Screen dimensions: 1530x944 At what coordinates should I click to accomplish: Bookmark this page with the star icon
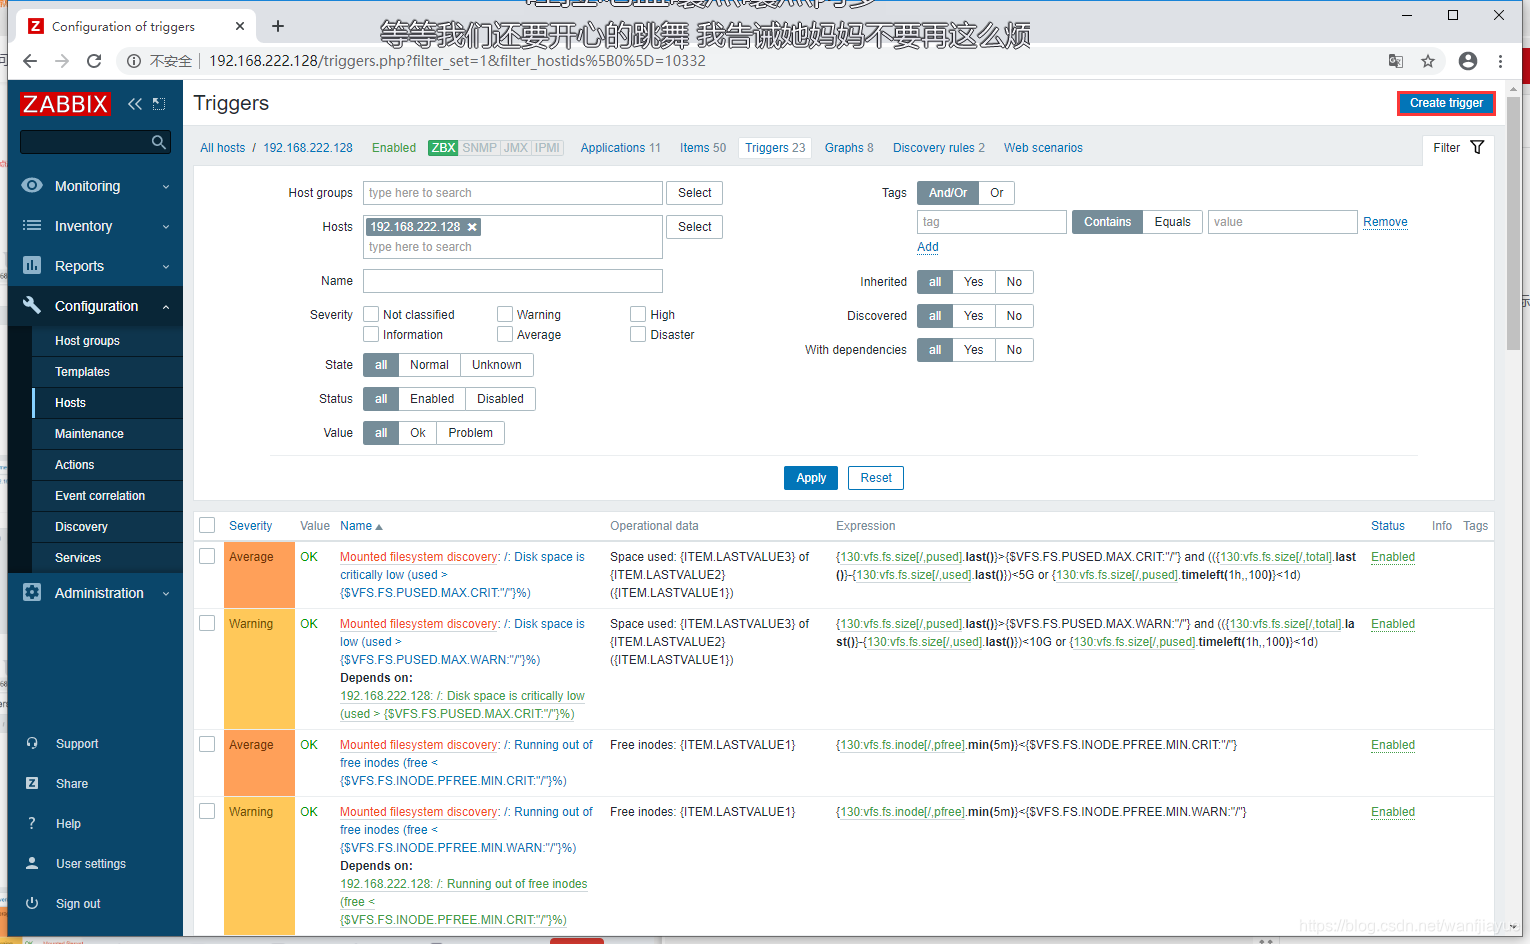(1428, 61)
